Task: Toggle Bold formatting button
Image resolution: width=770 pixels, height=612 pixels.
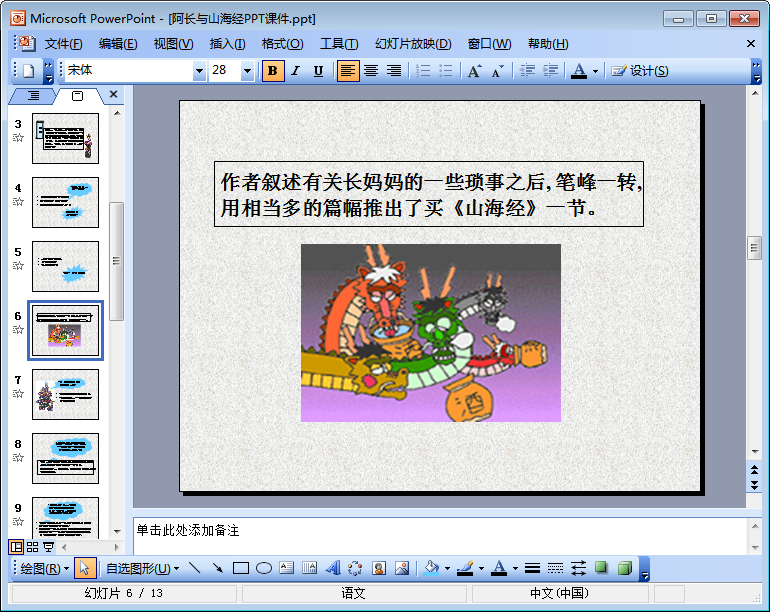Action: point(273,71)
